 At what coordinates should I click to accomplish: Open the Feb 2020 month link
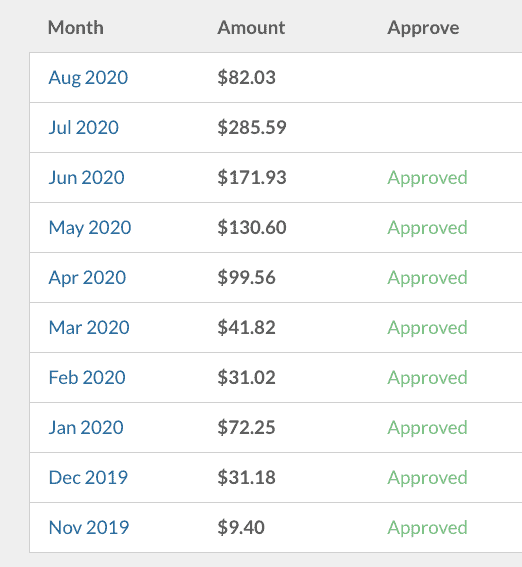pyautogui.click(x=87, y=378)
